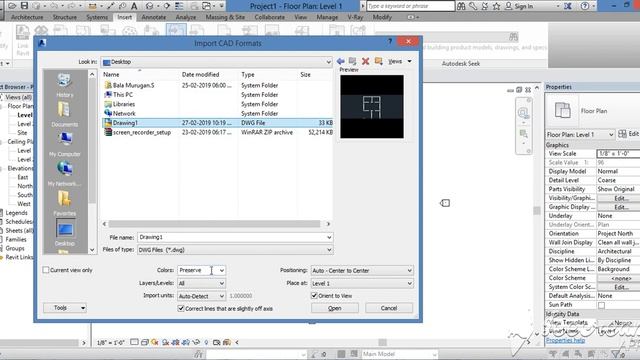Click the Autodesk Seek search binoculars icon
The height and width of the screenshot is (360, 640).
tap(513, 37)
